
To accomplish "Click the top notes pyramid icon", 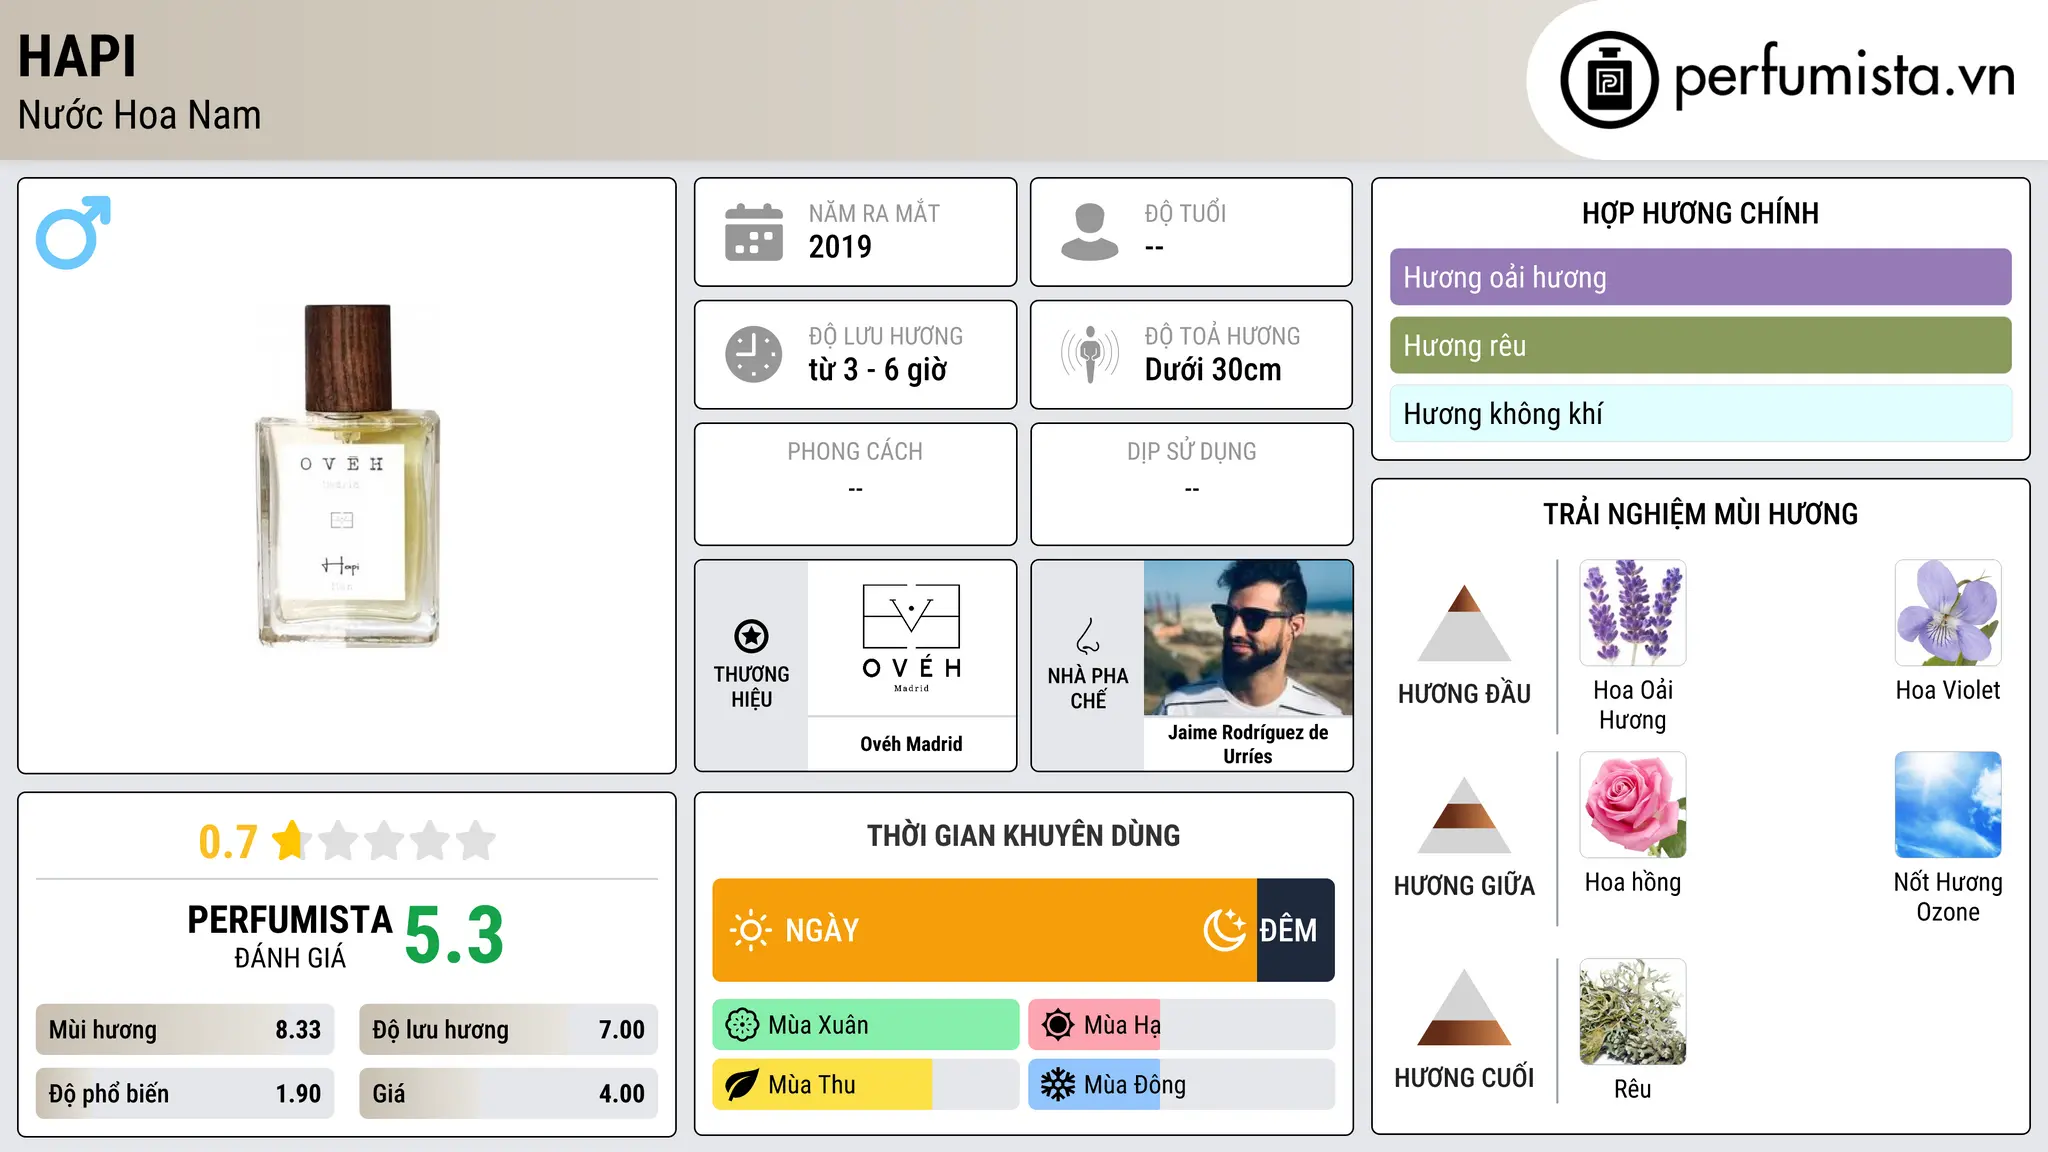I will [1464, 623].
